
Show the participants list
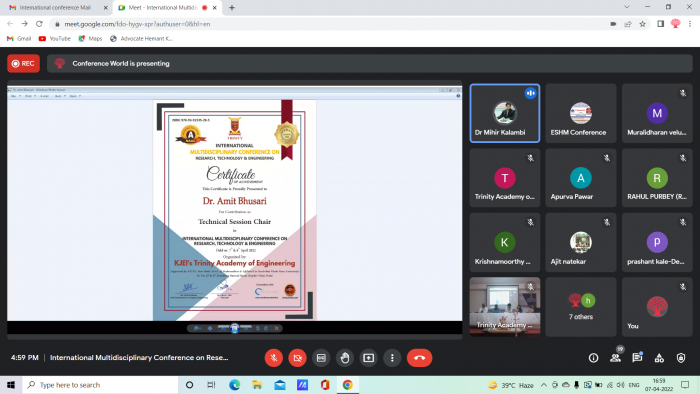[x=616, y=357]
